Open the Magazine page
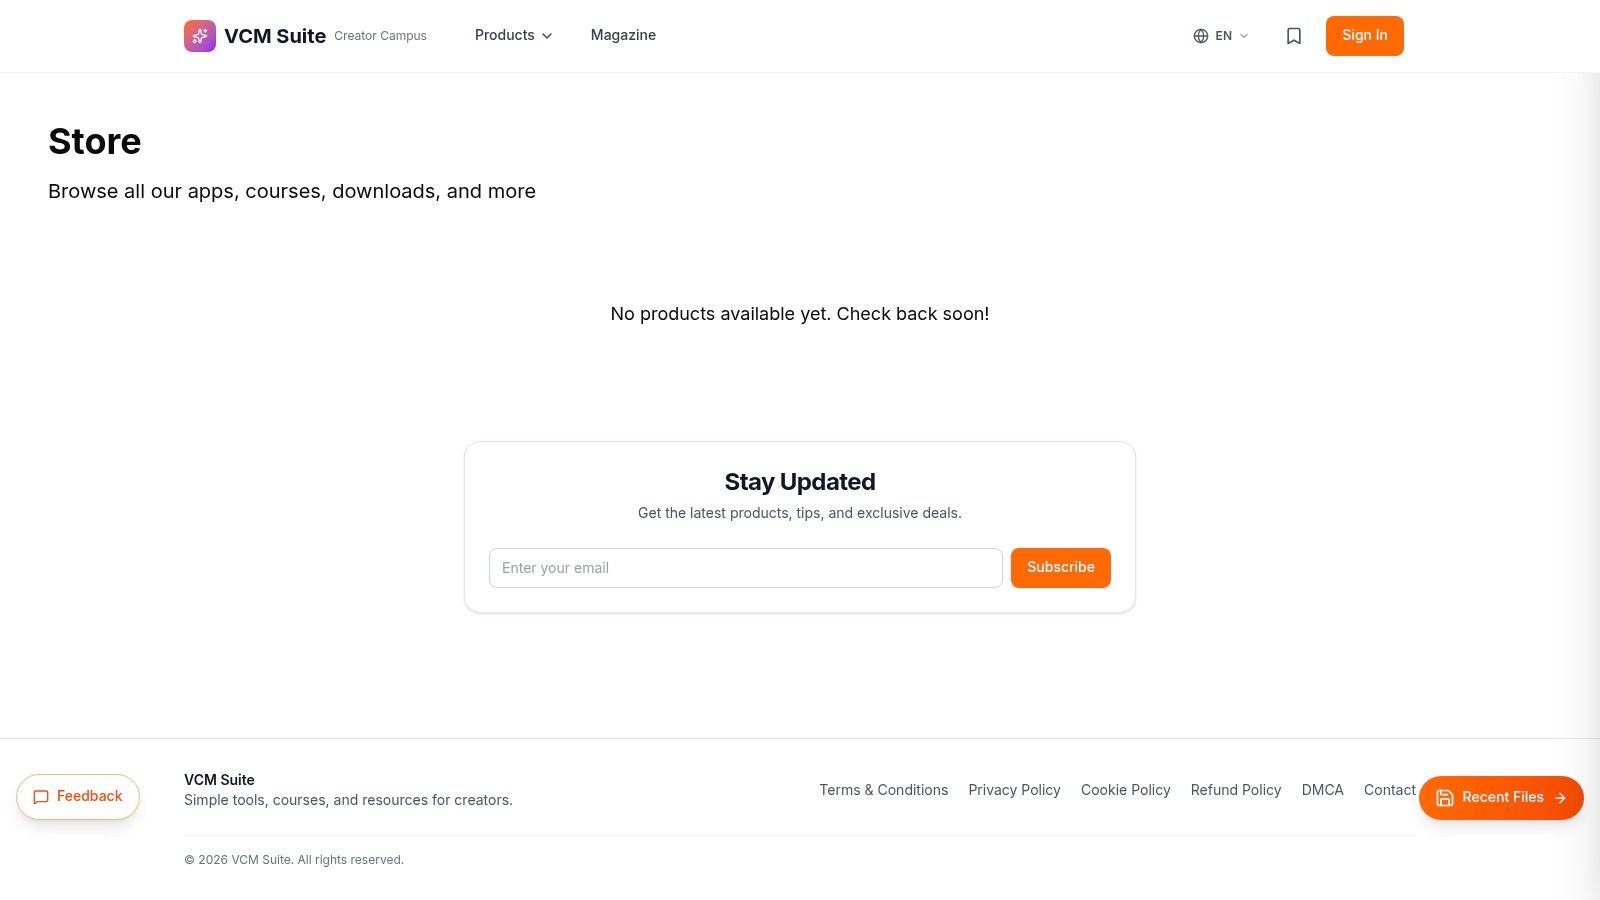Image resolution: width=1600 pixels, height=900 pixels. coord(623,35)
